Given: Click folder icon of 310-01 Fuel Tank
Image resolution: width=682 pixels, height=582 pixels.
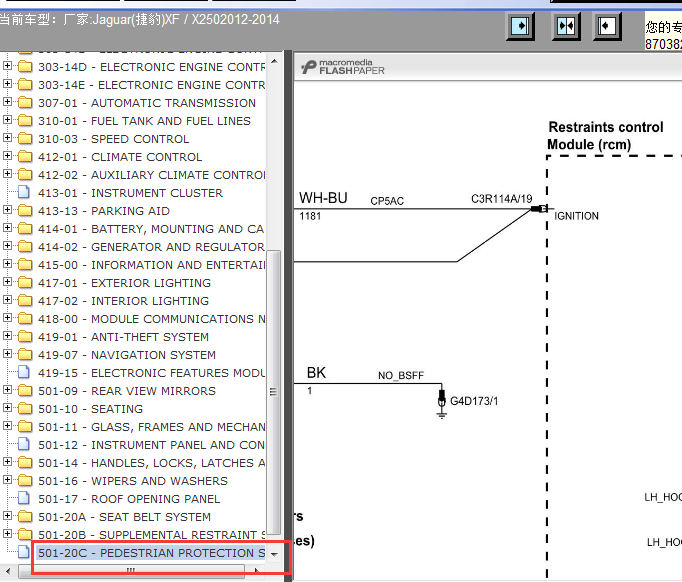Looking at the screenshot, I should (25, 120).
